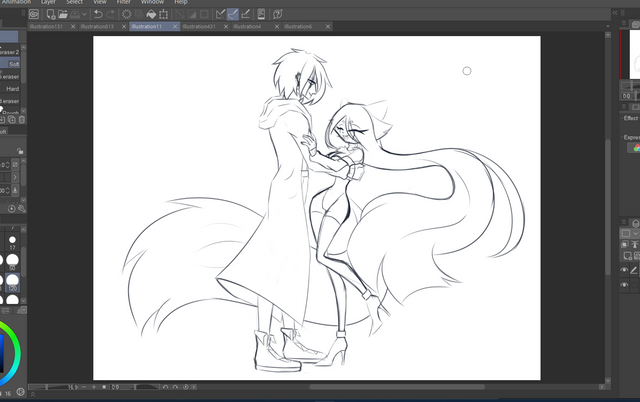Click the Redo arrow icon

pyautogui.click(x=110, y=14)
